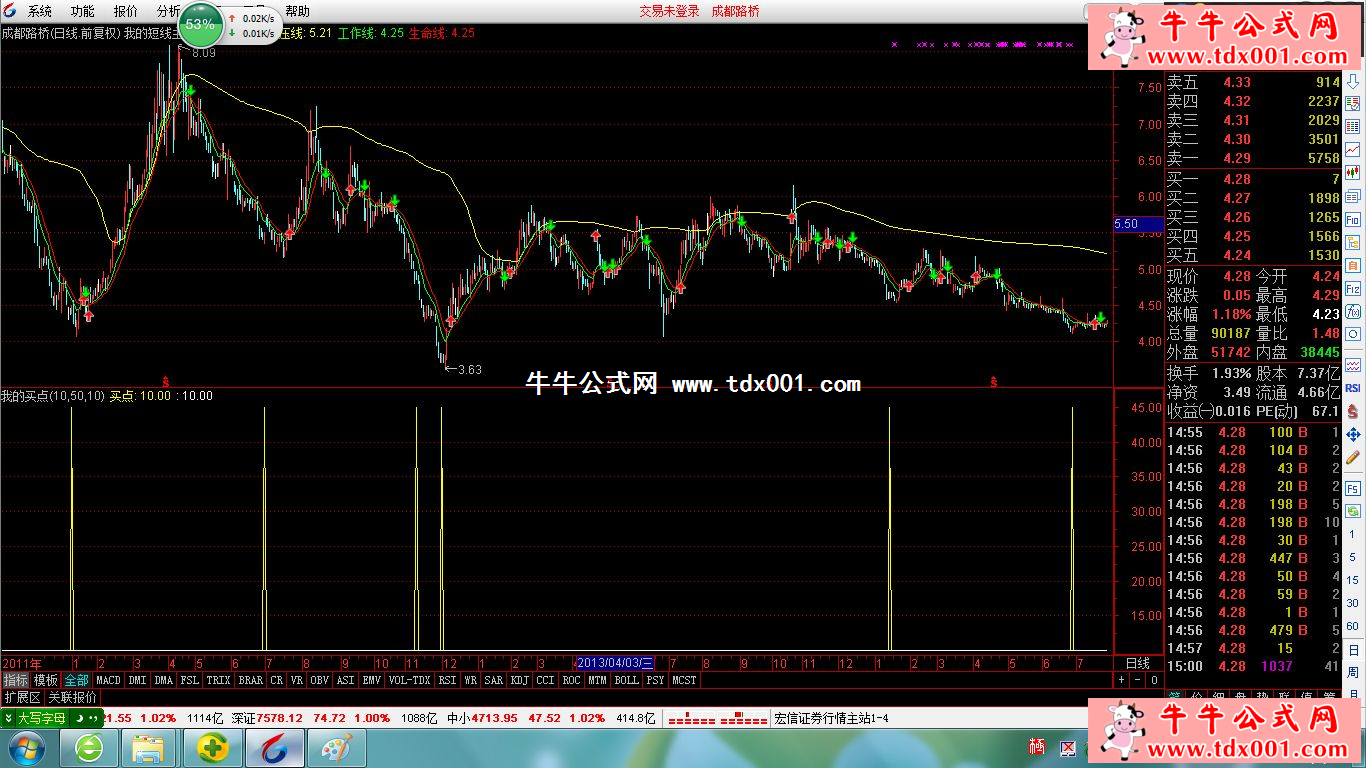Open the 系统 menu
This screenshot has height=768, width=1366.
40,11
